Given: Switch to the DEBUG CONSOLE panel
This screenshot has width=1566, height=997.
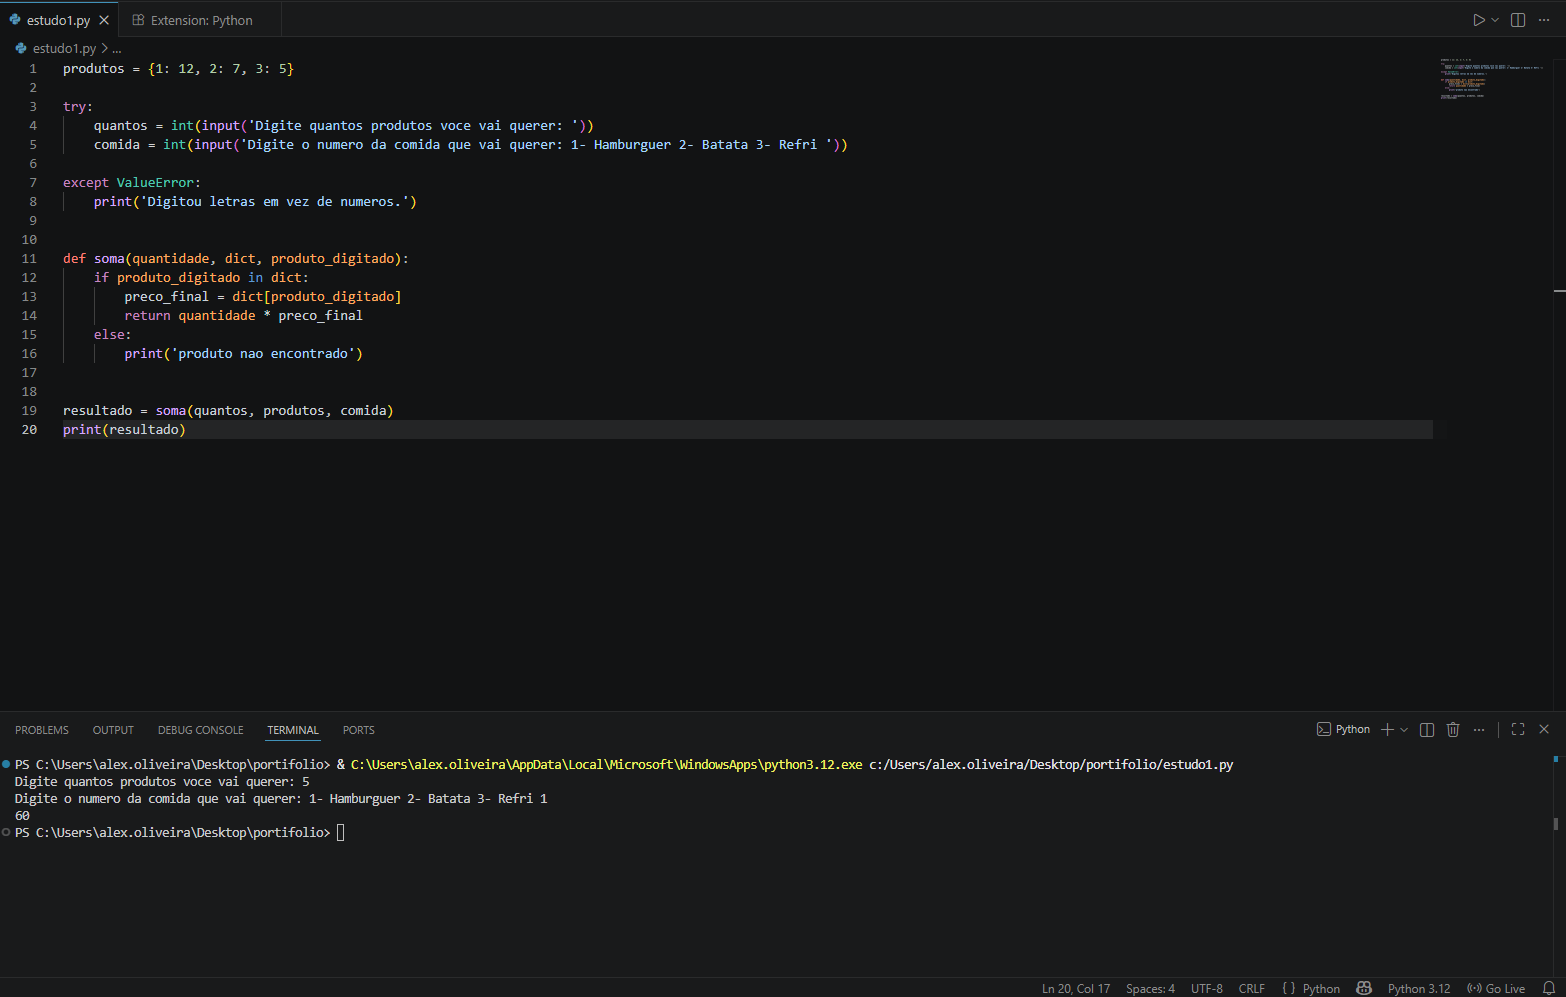Looking at the screenshot, I should tap(200, 730).
